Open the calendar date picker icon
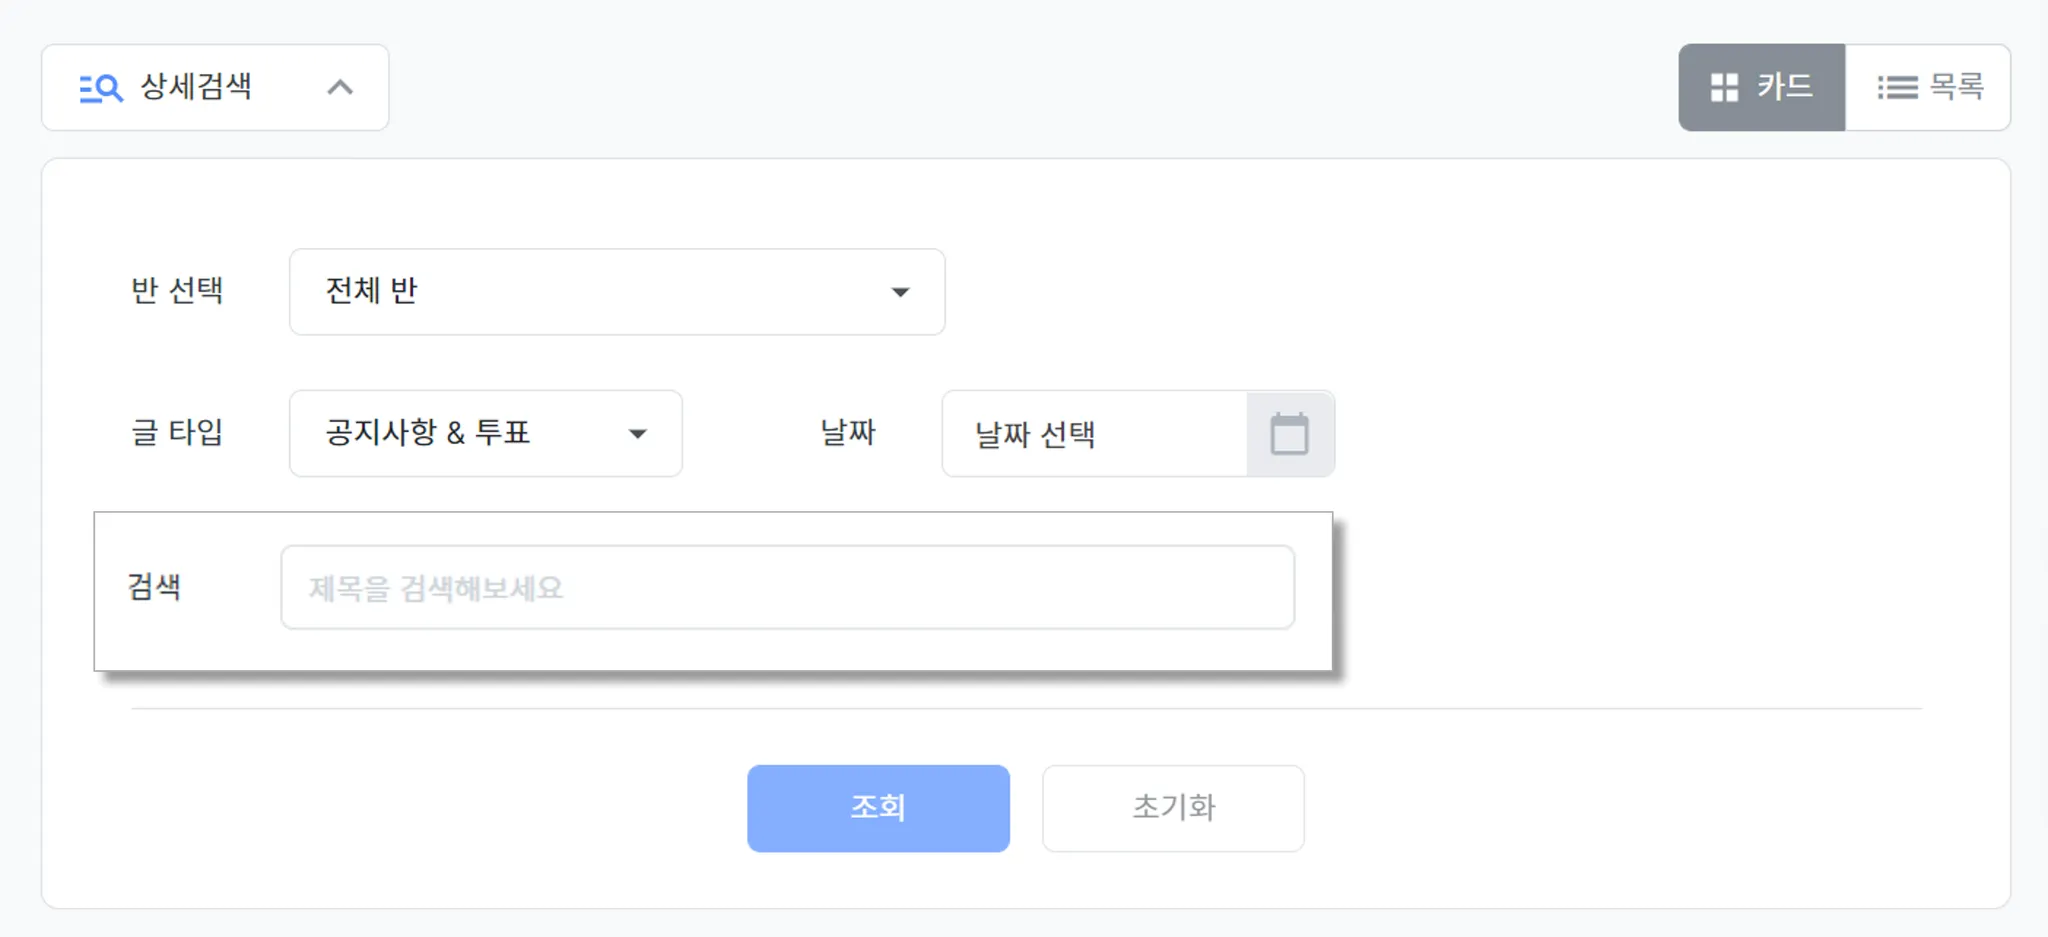This screenshot has height=937, width=2048. pyautogui.click(x=1289, y=434)
